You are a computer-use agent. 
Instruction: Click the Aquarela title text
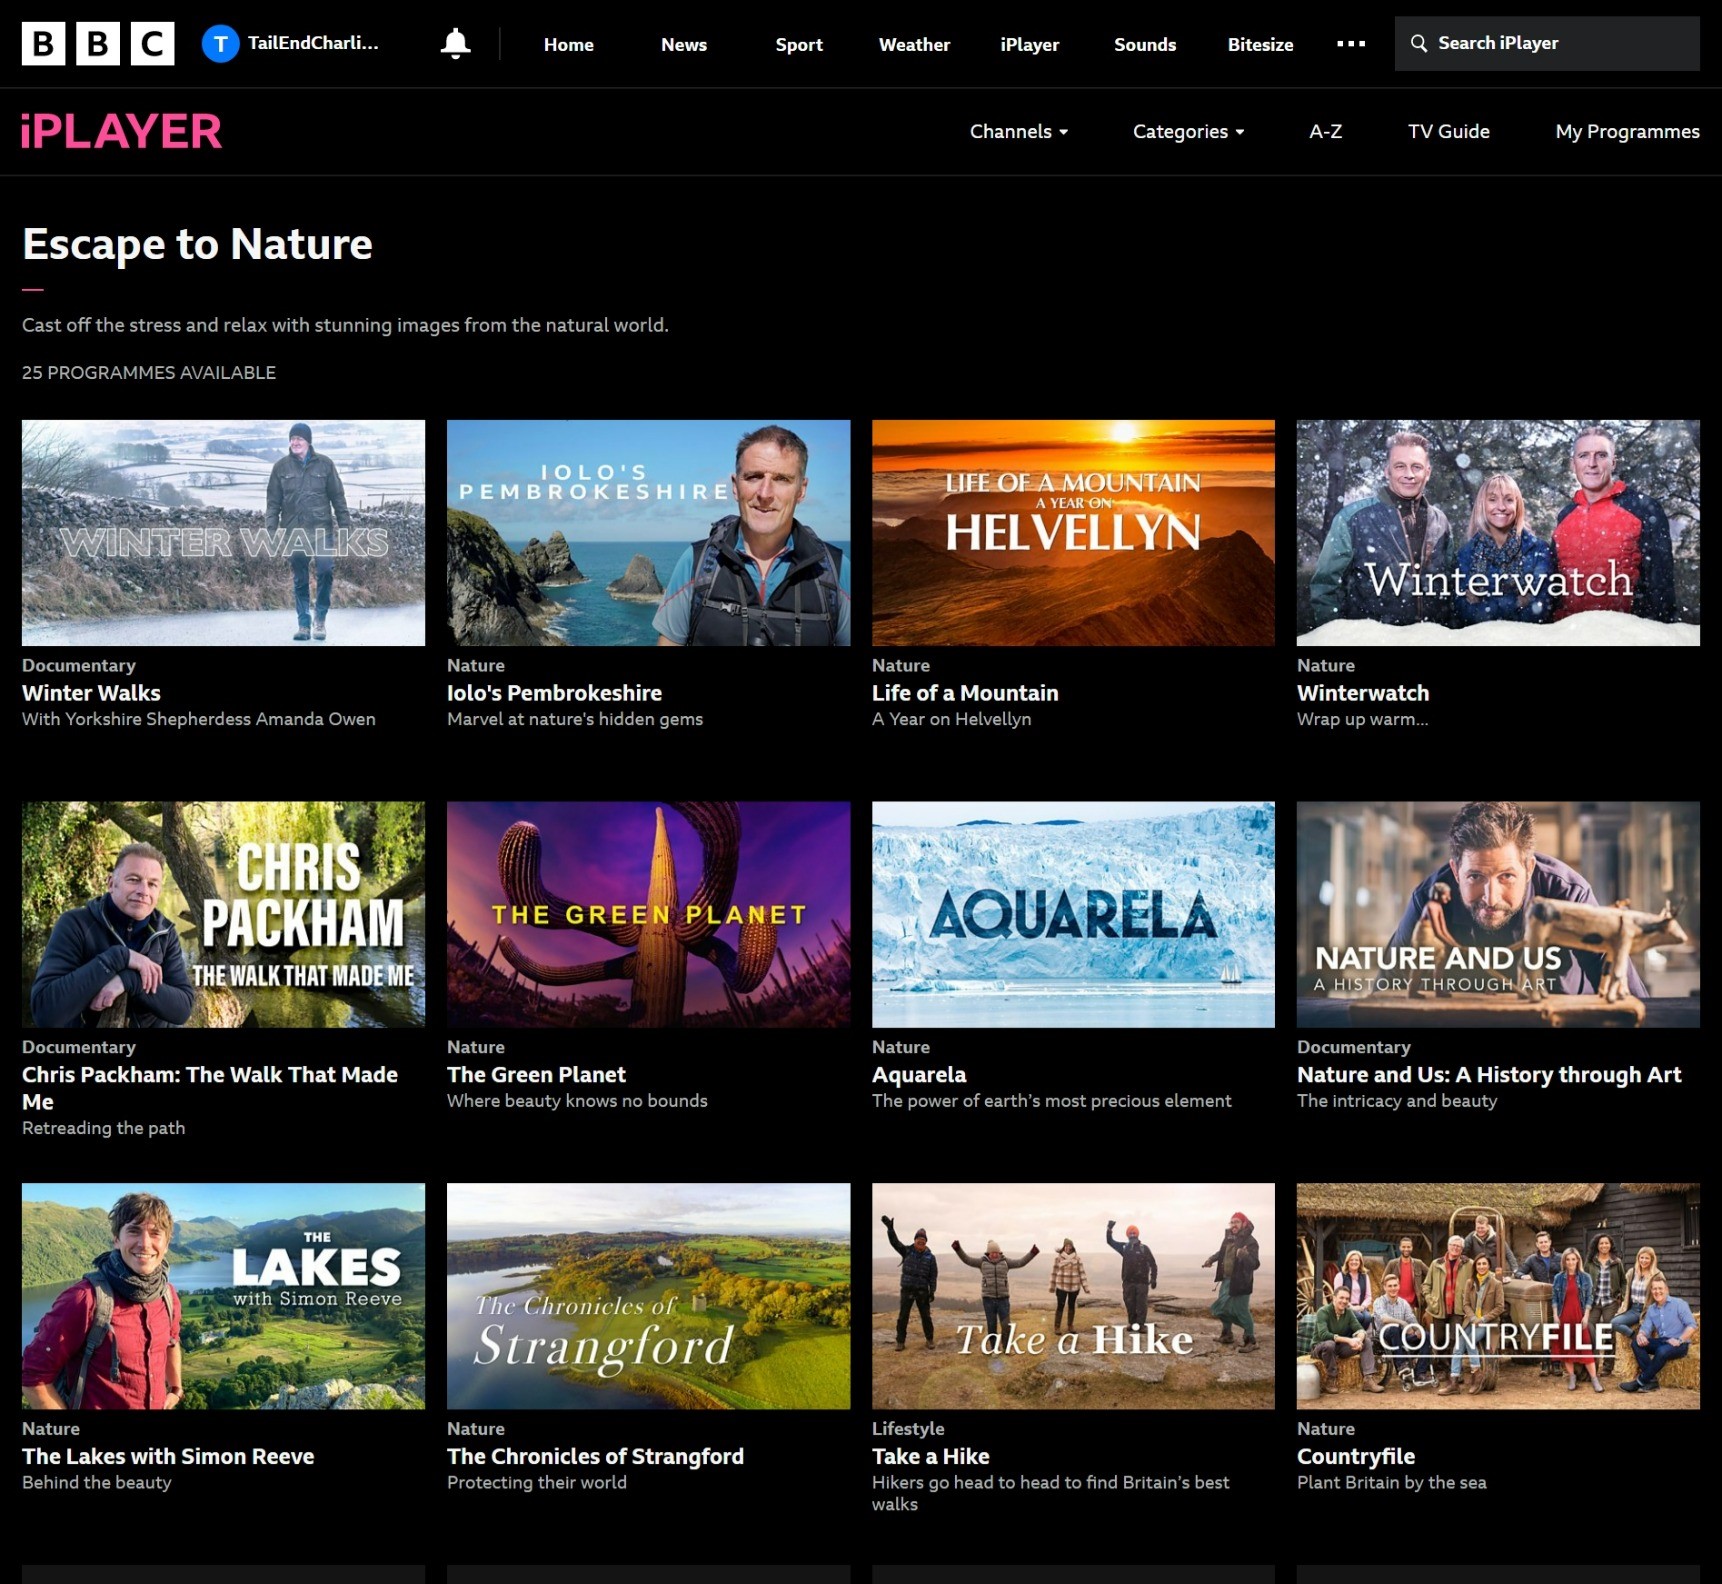point(919,1075)
